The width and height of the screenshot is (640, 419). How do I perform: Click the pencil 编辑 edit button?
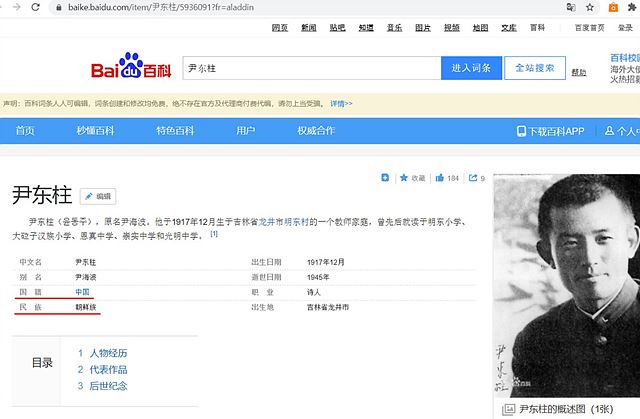[x=98, y=196]
